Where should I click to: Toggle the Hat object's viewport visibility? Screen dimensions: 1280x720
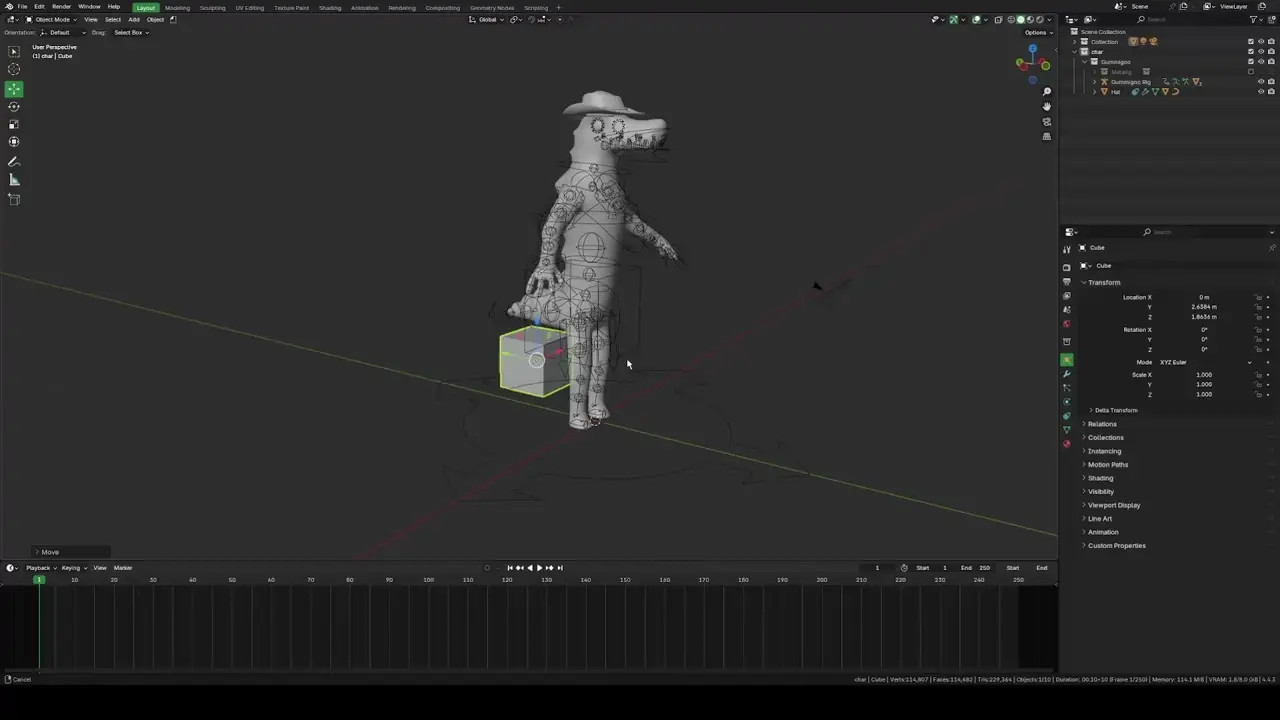pos(1260,91)
